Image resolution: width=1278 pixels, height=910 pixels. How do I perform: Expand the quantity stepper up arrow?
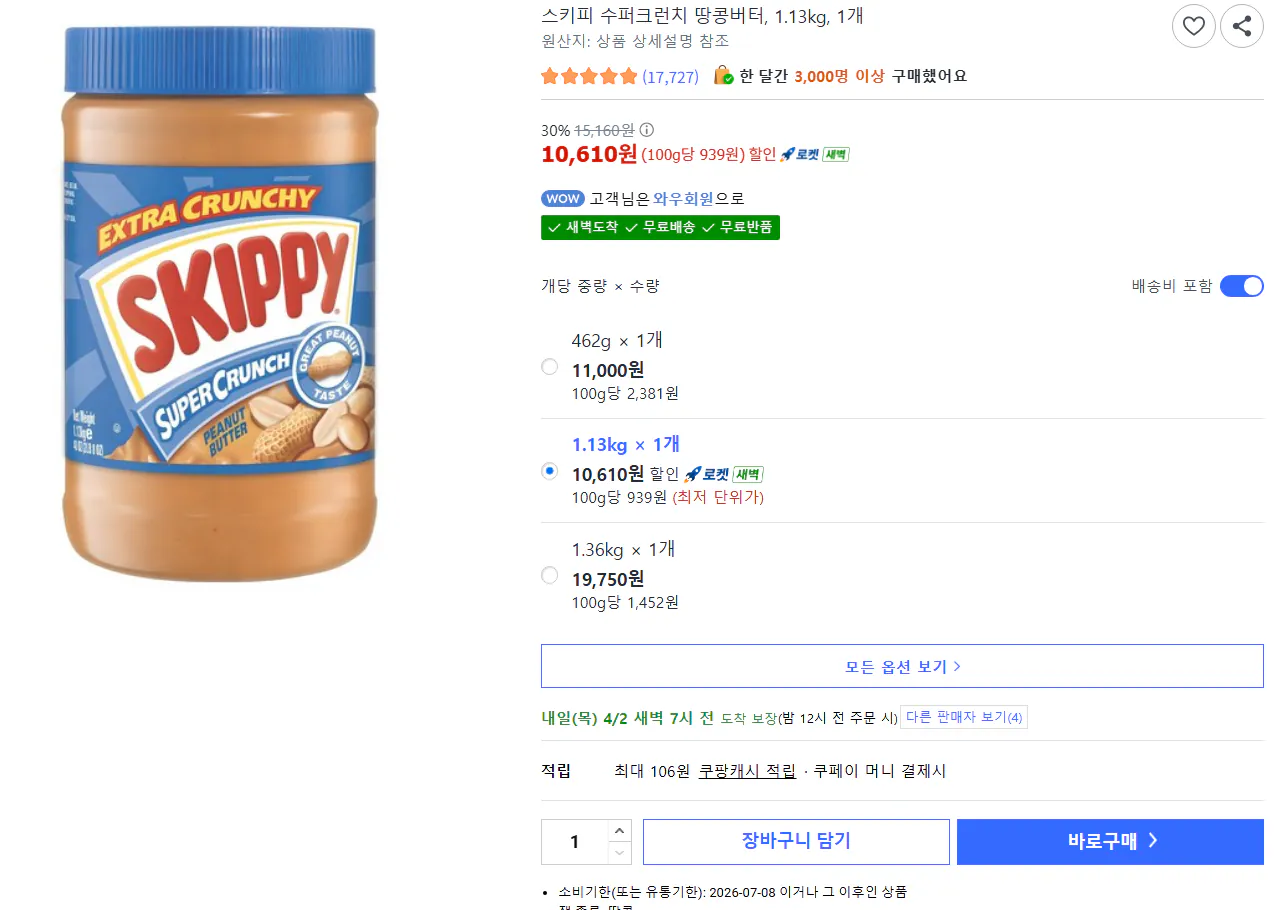(621, 829)
